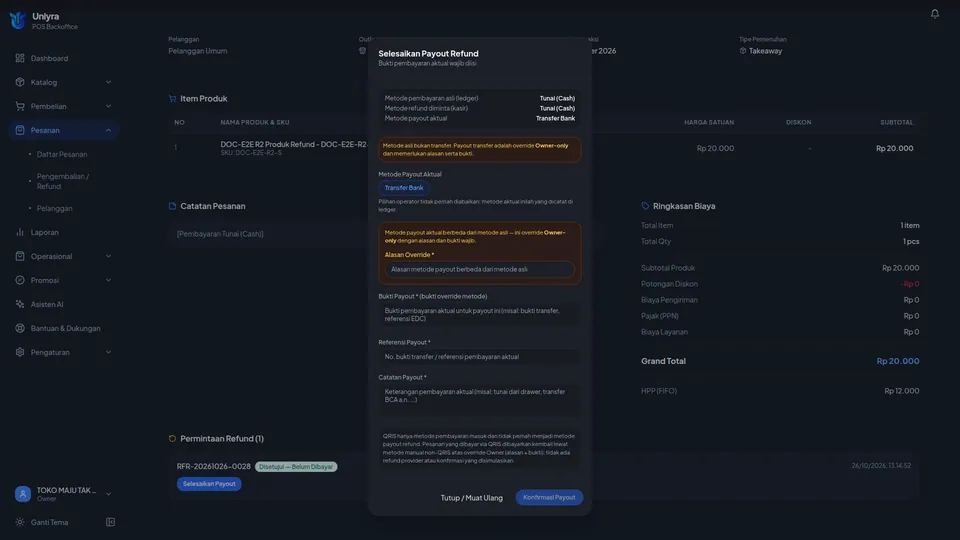This screenshot has height=540, width=960.
Task: Expand the Pengaturan menu chevron
Action: pos(108,352)
